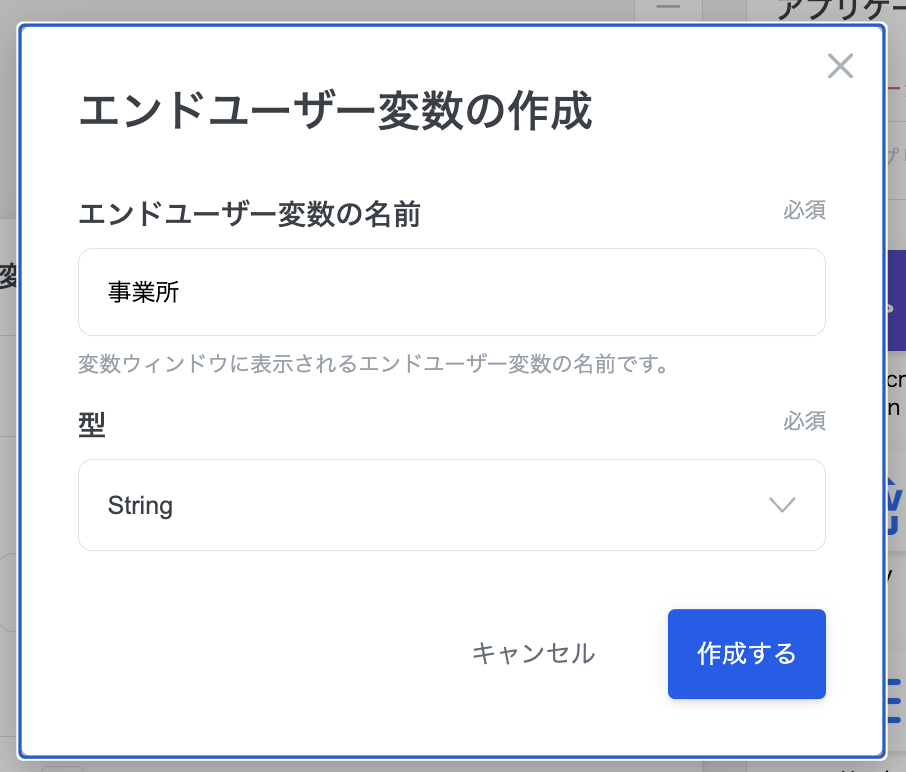
Task: Click the エンドユーザー変数の作成 dialog title
Action: click(335, 111)
